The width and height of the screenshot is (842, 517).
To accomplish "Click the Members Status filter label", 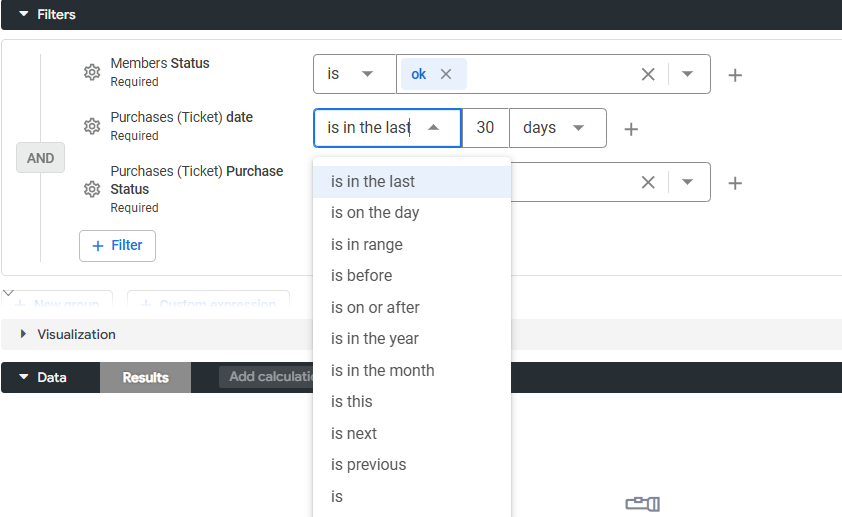I will coord(160,63).
